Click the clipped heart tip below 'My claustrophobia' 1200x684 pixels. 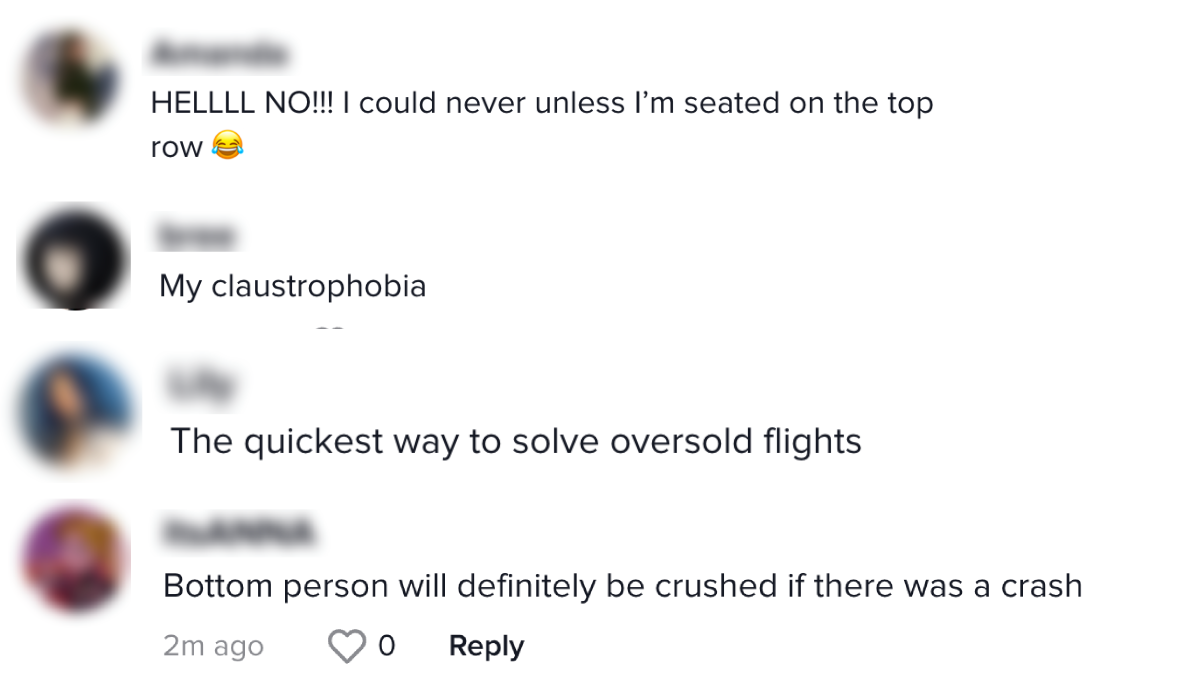coord(329,328)
